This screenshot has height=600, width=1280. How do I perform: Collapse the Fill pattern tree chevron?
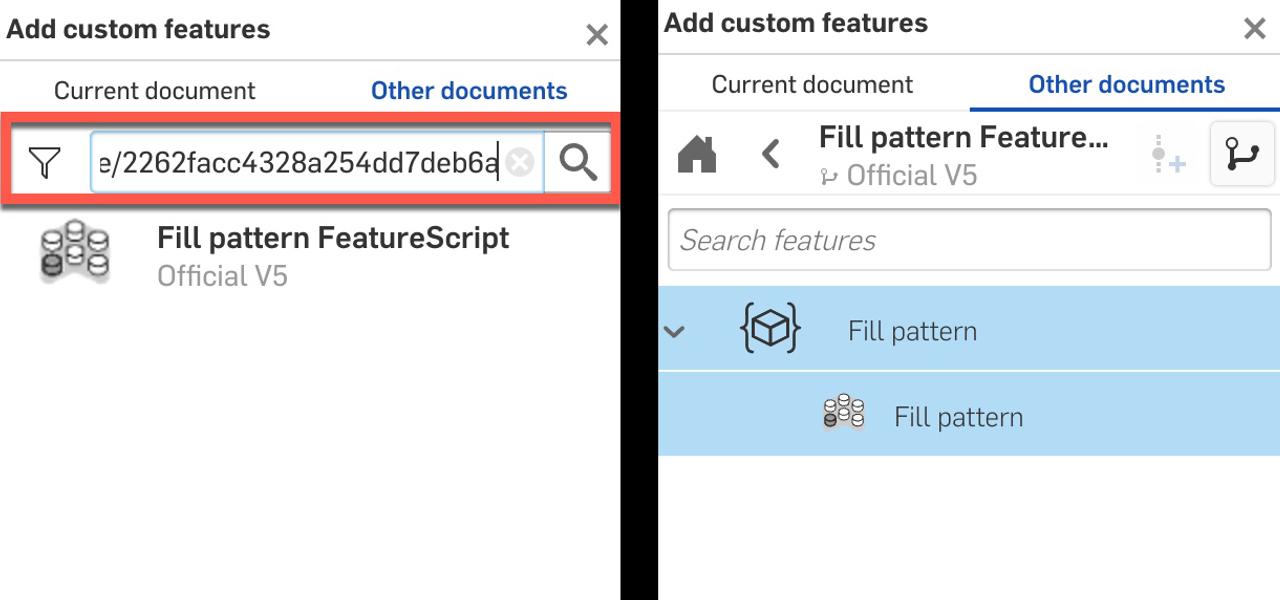[674, 330]
